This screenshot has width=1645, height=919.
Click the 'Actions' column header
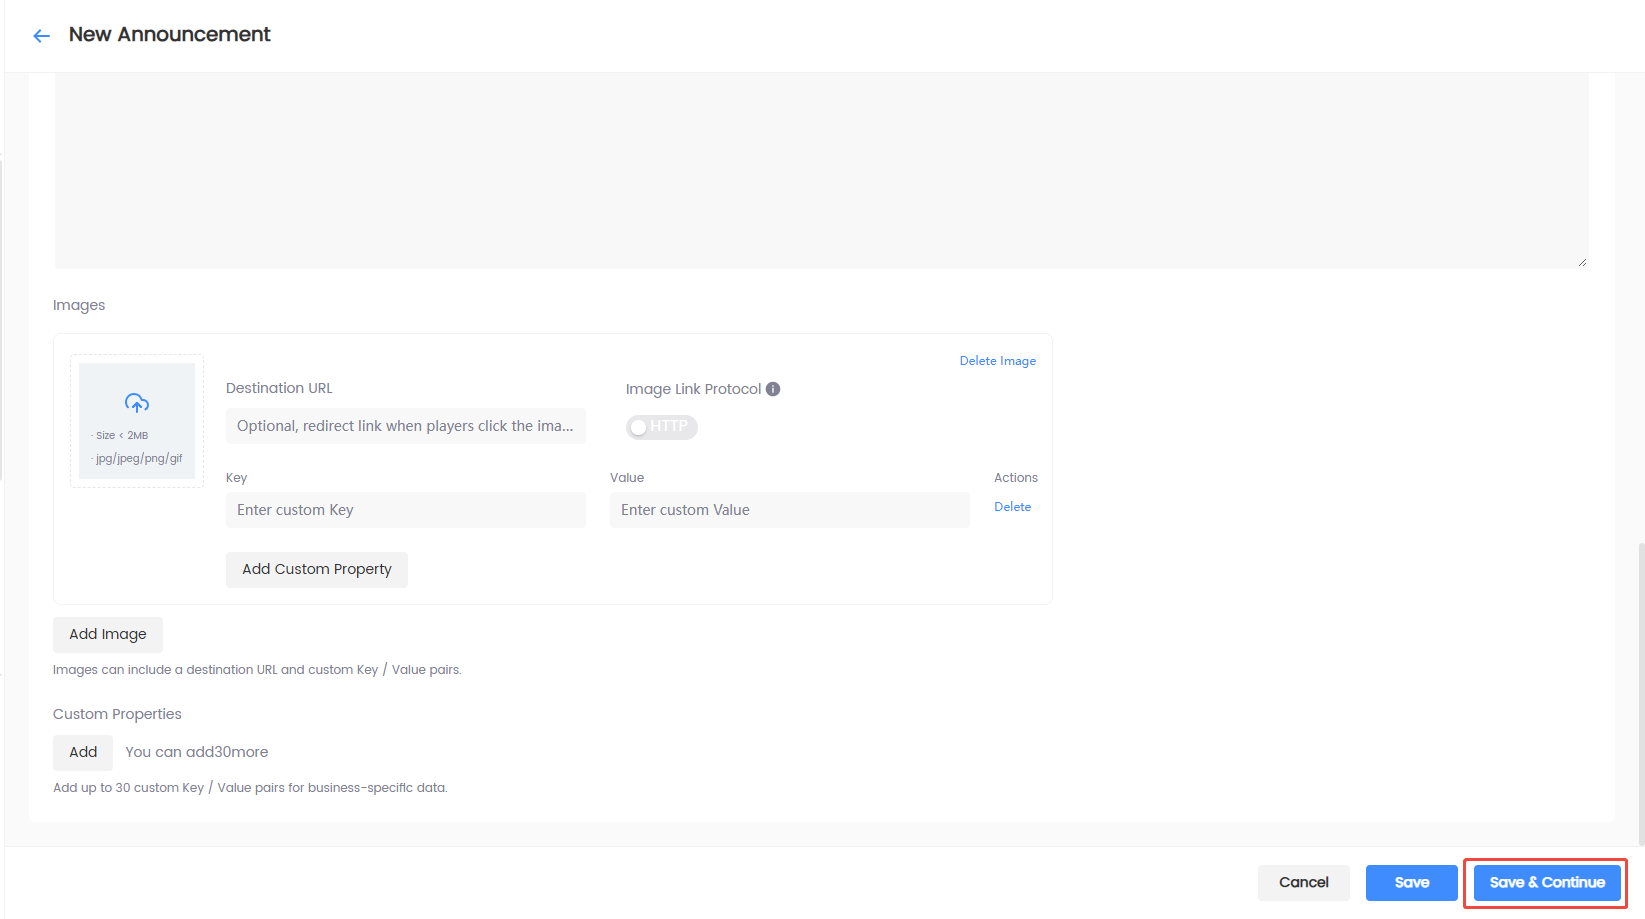(x=1016, y=478)
